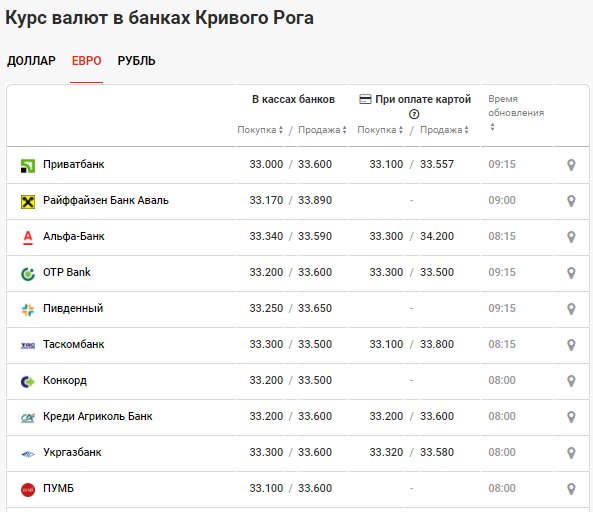Click the Таскомбанк logo icon
593x512 pixels.
pyautogui.click(x=28, y=345)
